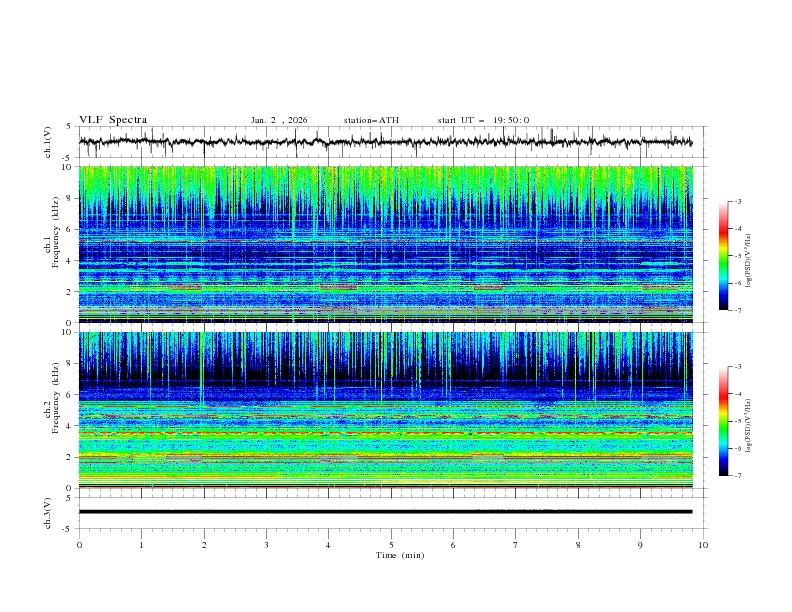This screenshot has width=792, height=612.
Task: Click the ch.2 spectrogram panel
Action: point(386,410)
